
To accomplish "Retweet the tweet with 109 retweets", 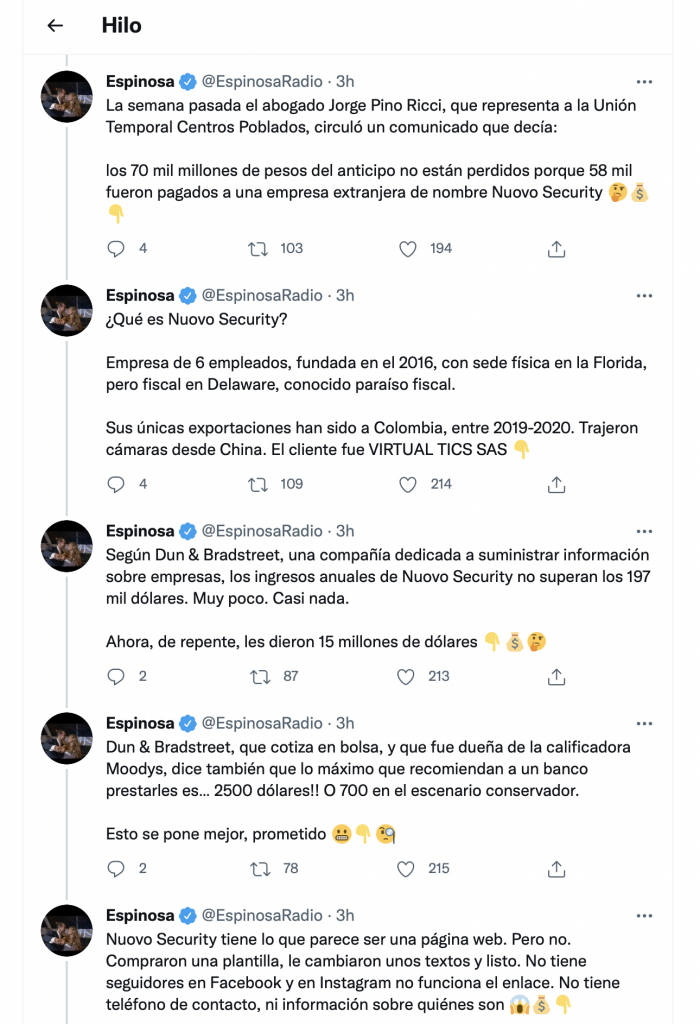I will point(259,484).
